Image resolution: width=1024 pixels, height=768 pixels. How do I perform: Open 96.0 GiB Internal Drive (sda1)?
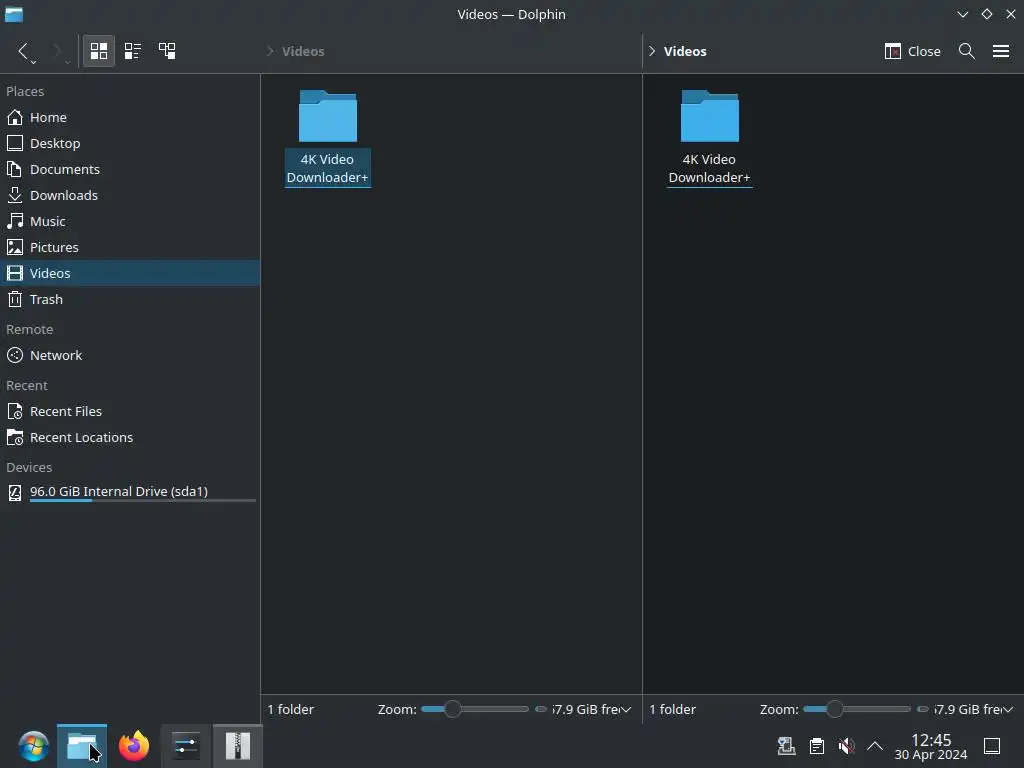pyautogui.click(x=130, y=492)
